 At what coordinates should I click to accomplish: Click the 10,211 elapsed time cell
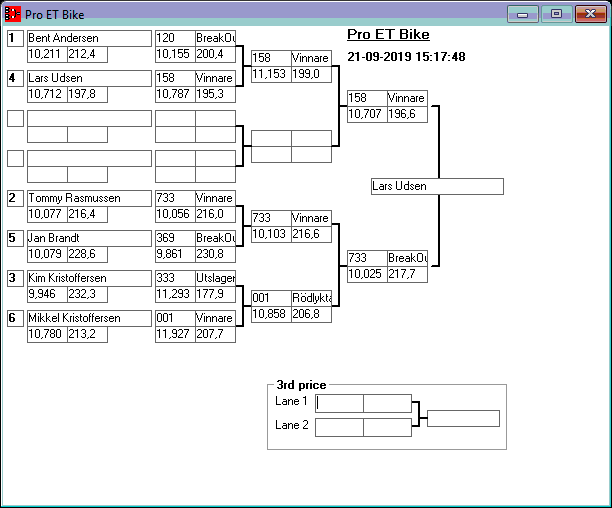pyautogui.click(x=46, y=54)
